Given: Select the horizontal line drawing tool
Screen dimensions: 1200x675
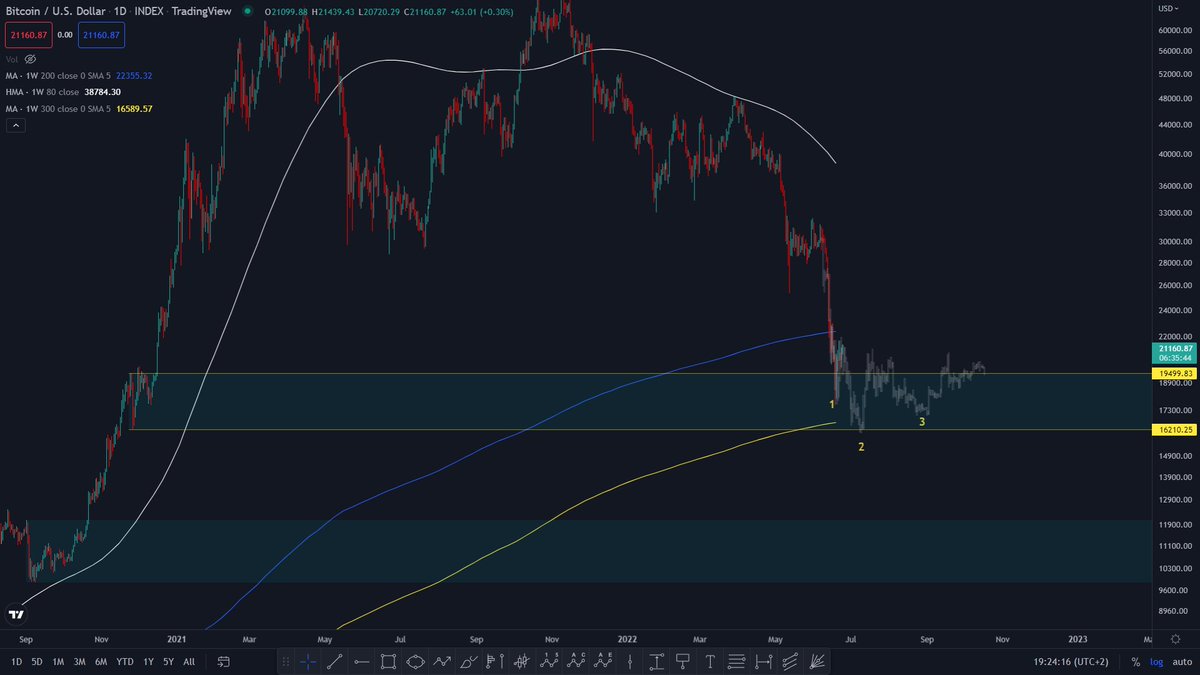Looking at the screenshot, I should (x=361, y=661).
